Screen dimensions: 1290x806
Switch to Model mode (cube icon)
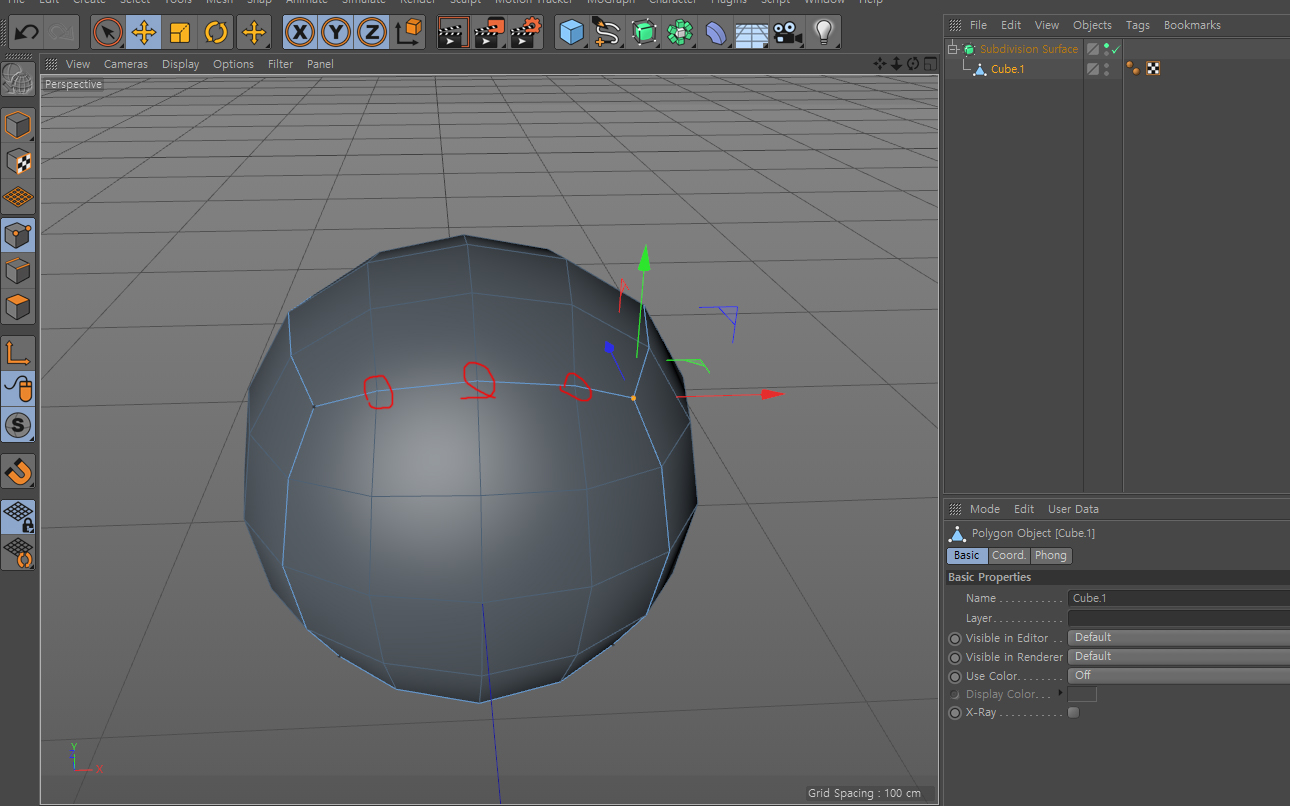pos(18,126)
